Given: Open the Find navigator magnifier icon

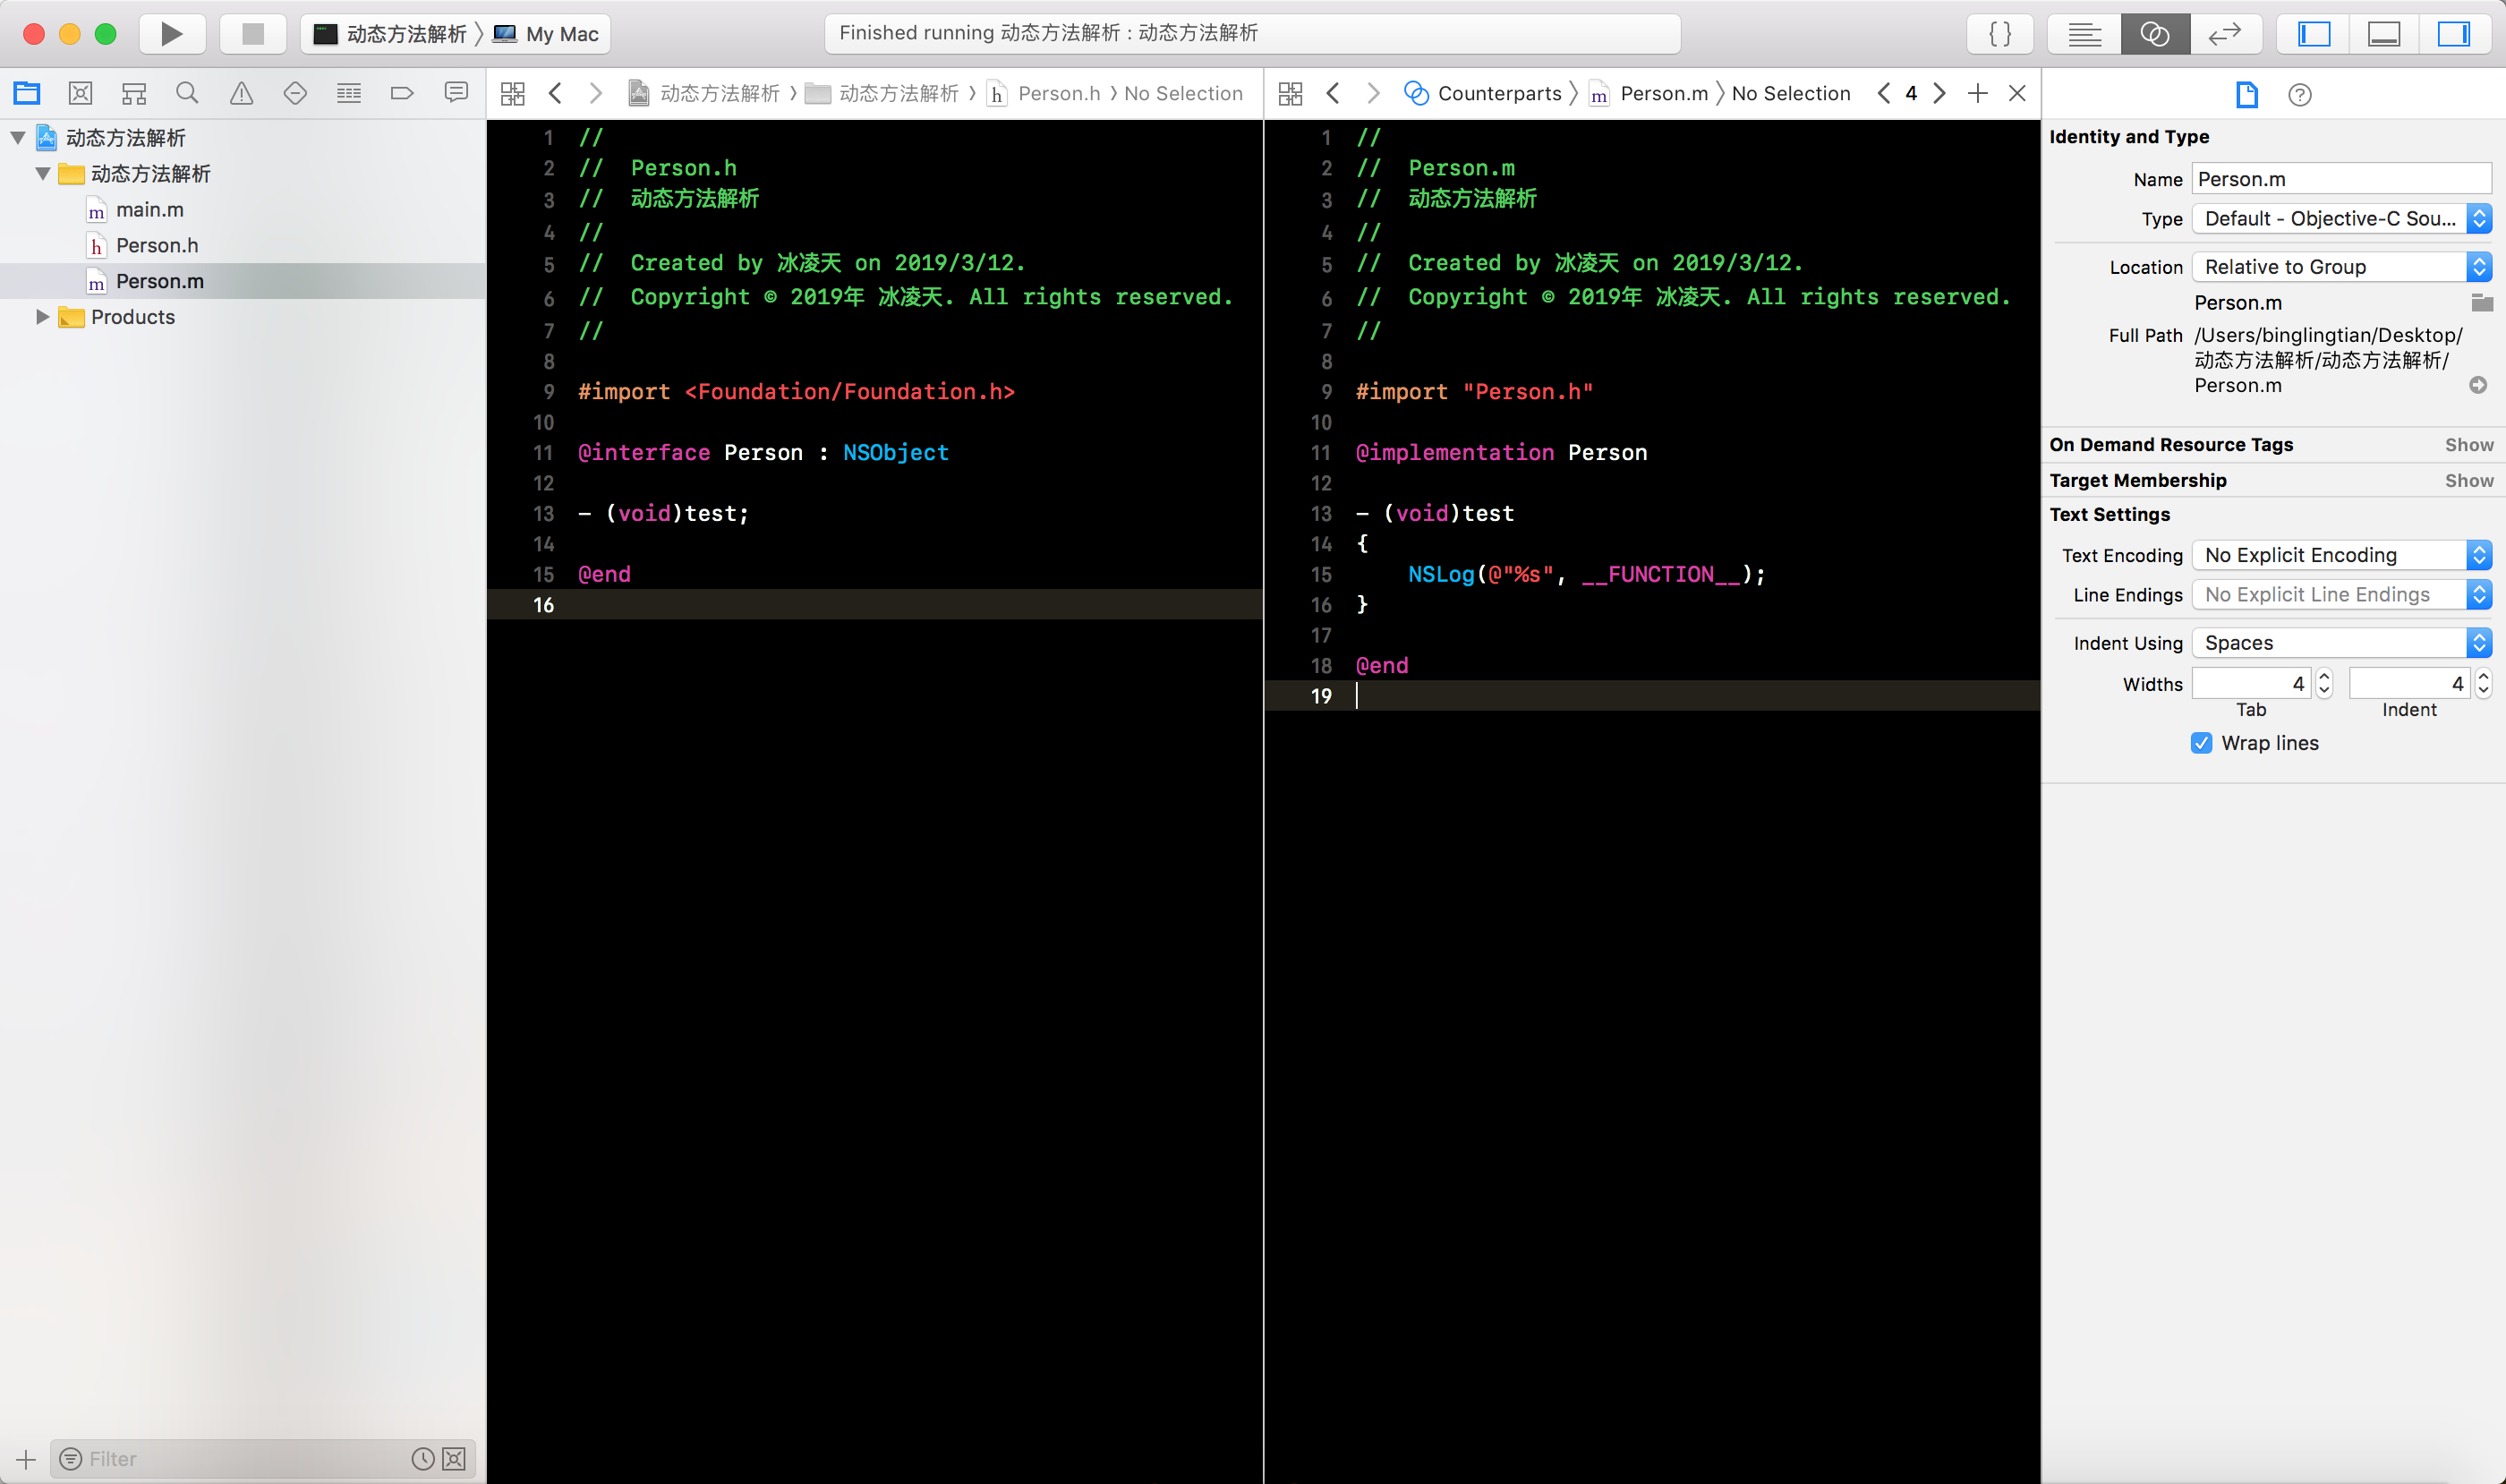Looking at the screenshot, I should pos(187,94).
